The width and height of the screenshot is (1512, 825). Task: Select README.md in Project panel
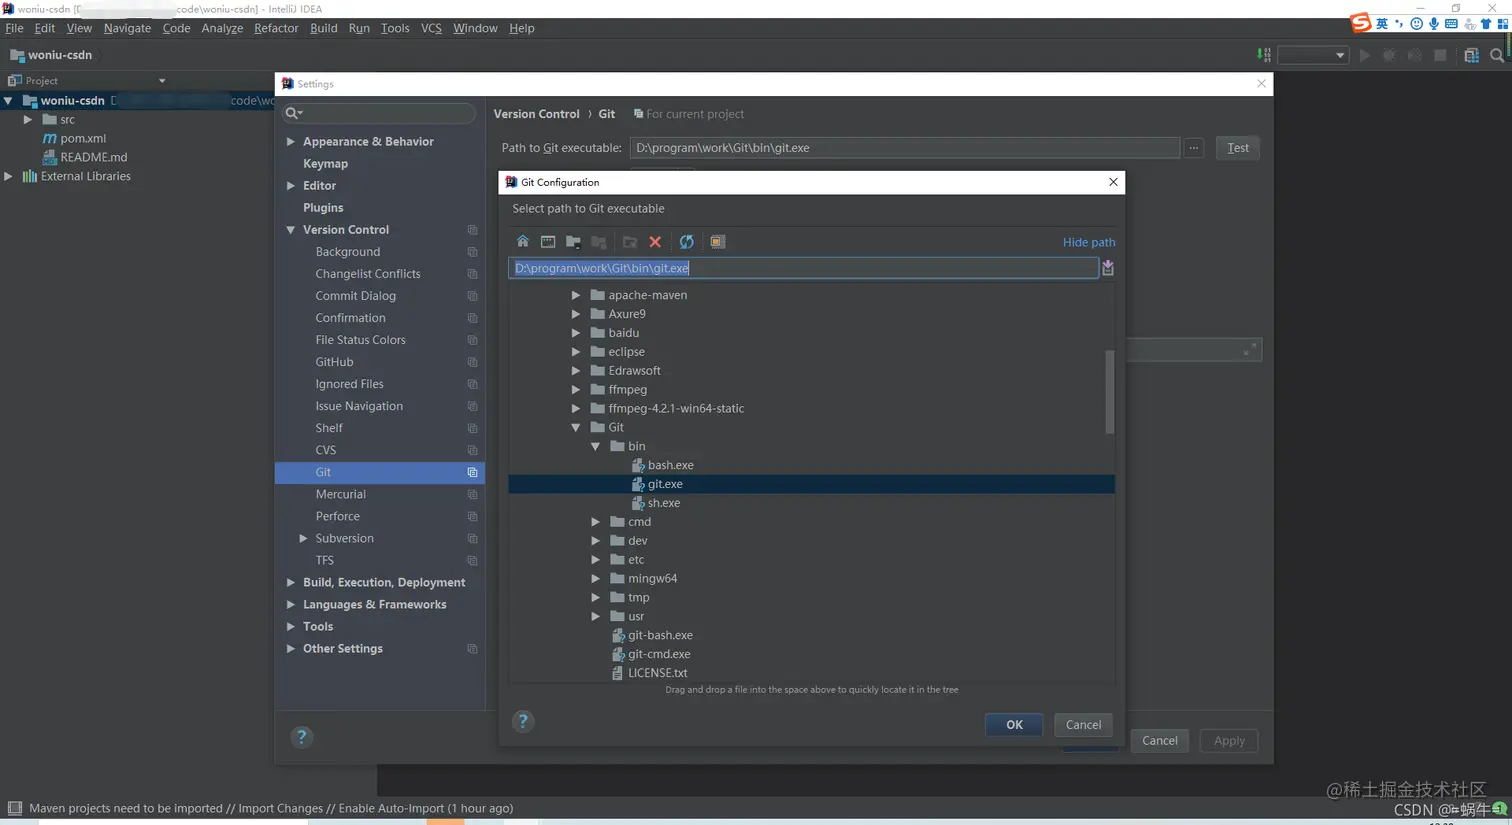(94, 157)
